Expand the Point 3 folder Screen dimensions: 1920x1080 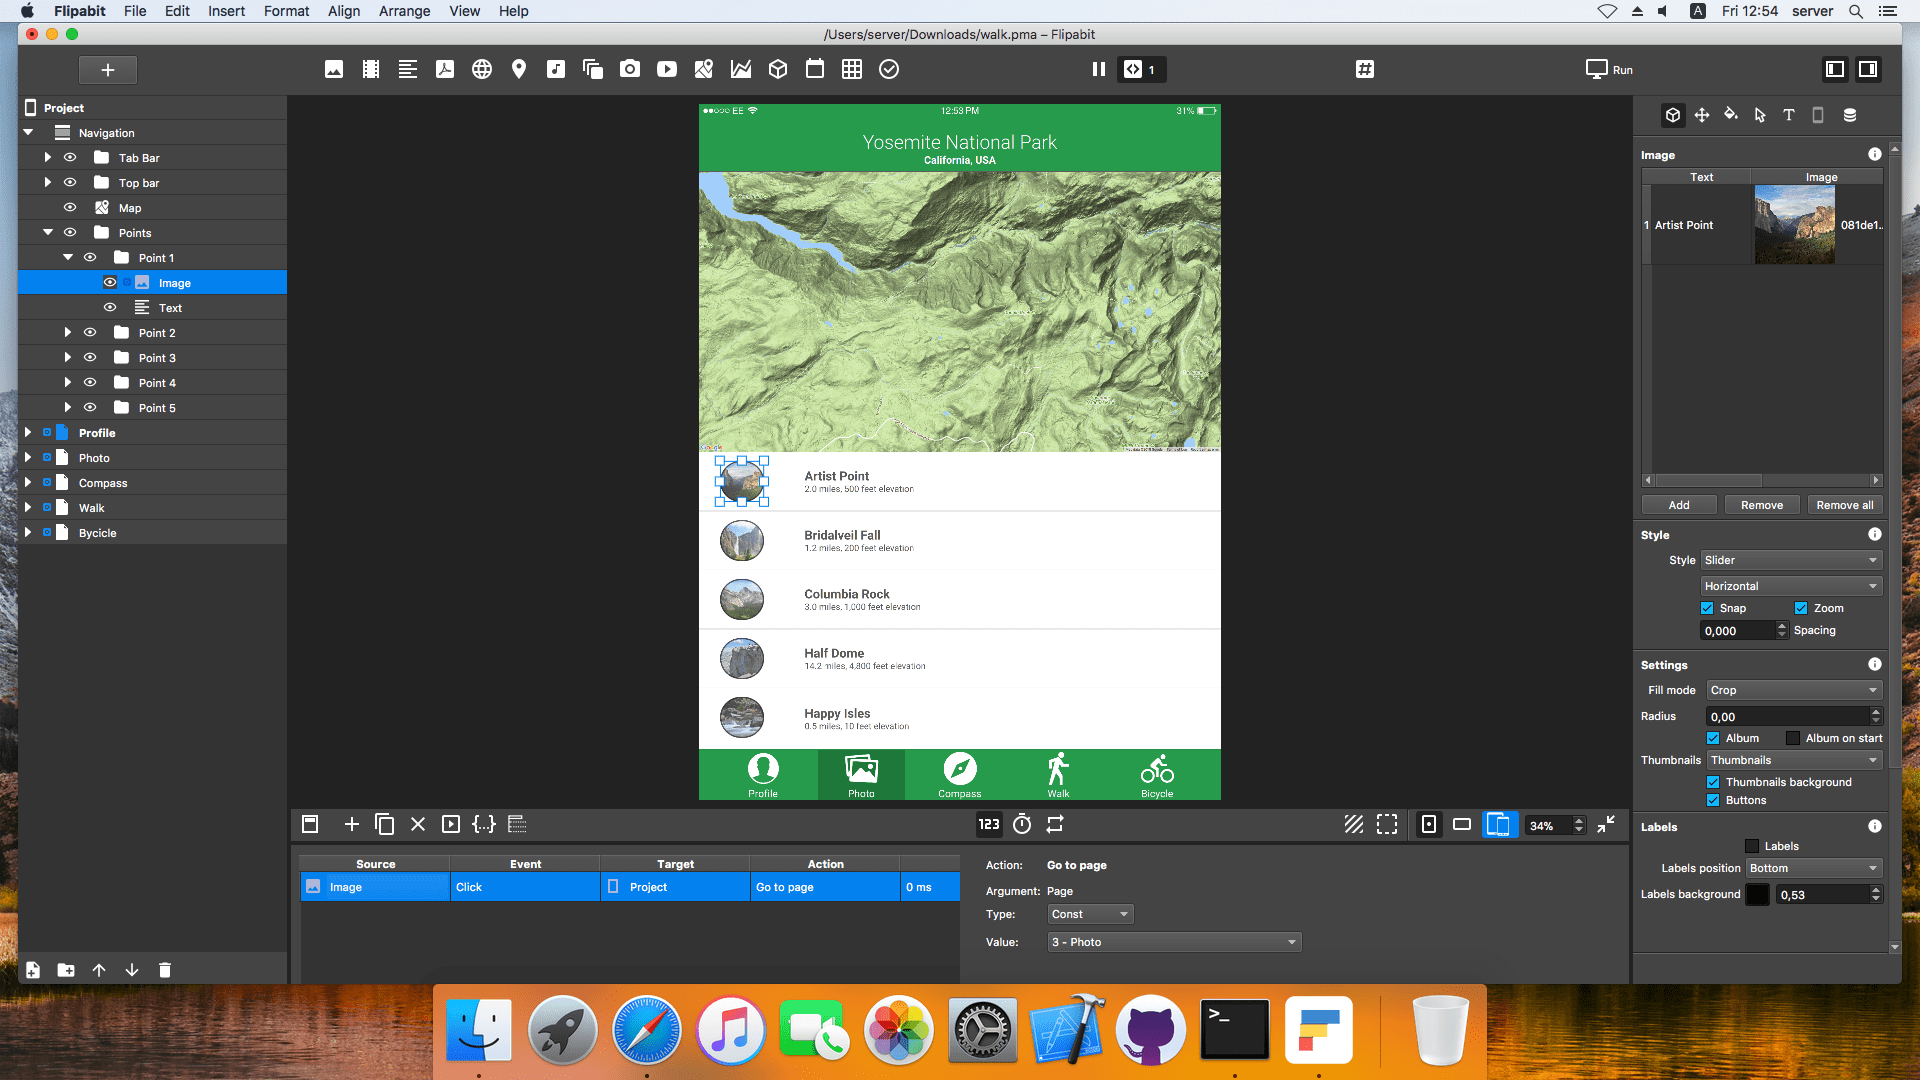click(68, 357)
